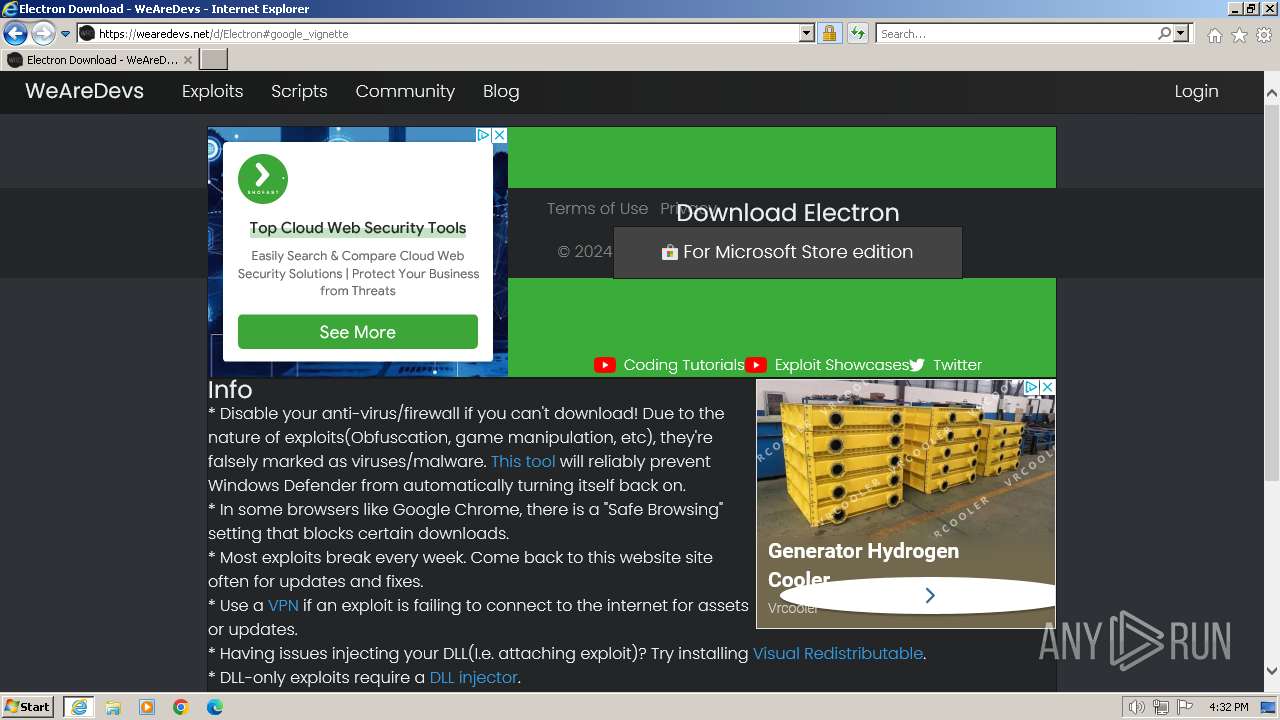Open IE Tools gear icon
Image resolution: width=1280 pixels, height=720 pixels.
1264,35
